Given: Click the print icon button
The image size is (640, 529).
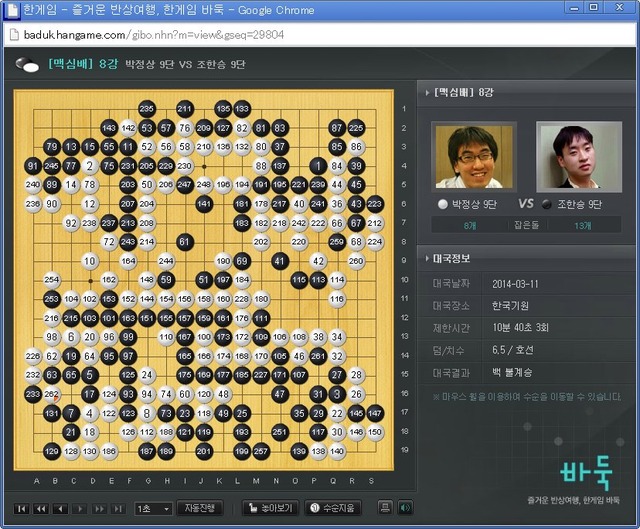Looking at the screenshot, I should pyautogui.click(x=384, y=508).
